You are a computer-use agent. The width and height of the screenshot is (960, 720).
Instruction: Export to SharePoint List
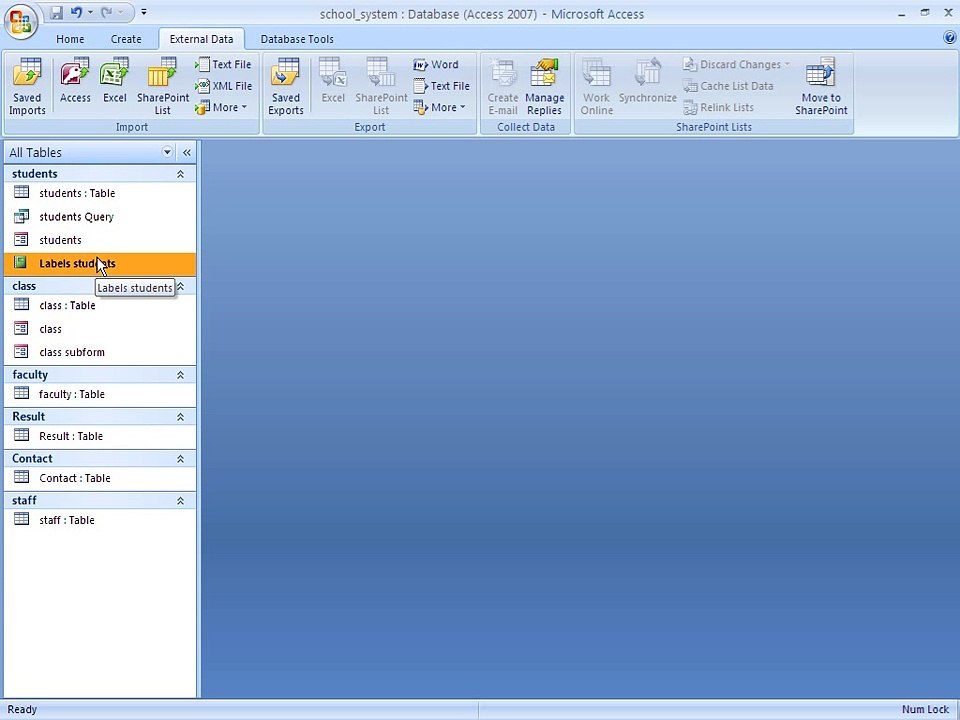coord(381,86)
